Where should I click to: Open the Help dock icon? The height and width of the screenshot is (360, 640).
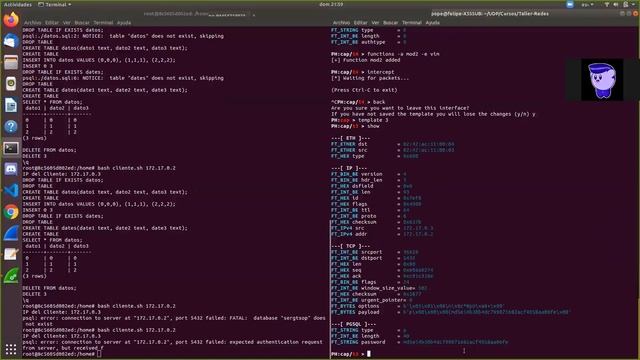(11, 127)
